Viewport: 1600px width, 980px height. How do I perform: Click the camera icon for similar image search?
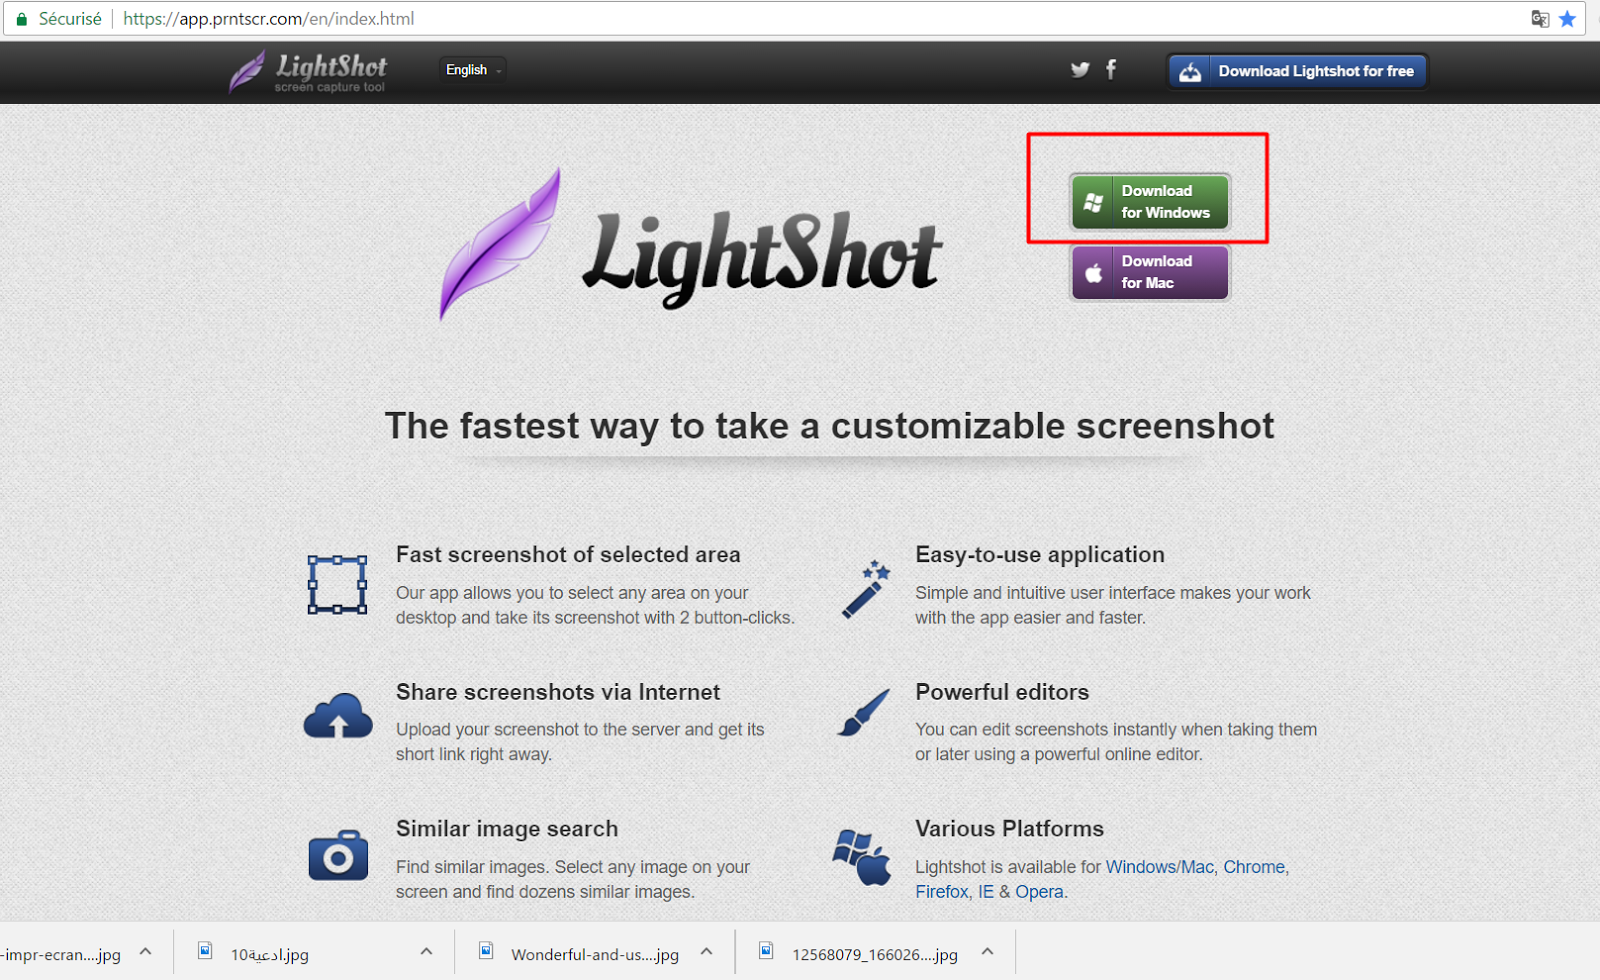pyautogui.click(x=338, y=855)
